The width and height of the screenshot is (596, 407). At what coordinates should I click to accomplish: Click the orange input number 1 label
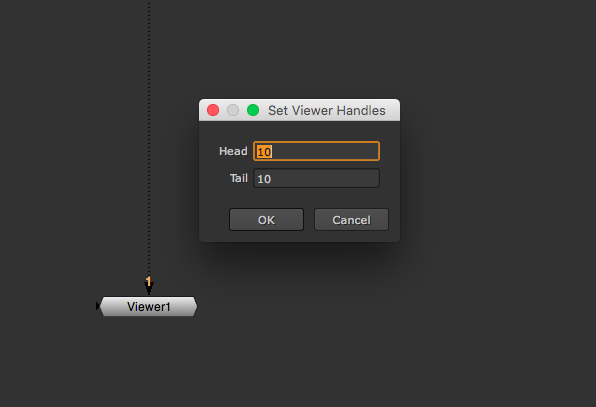(x=148, y=281)
